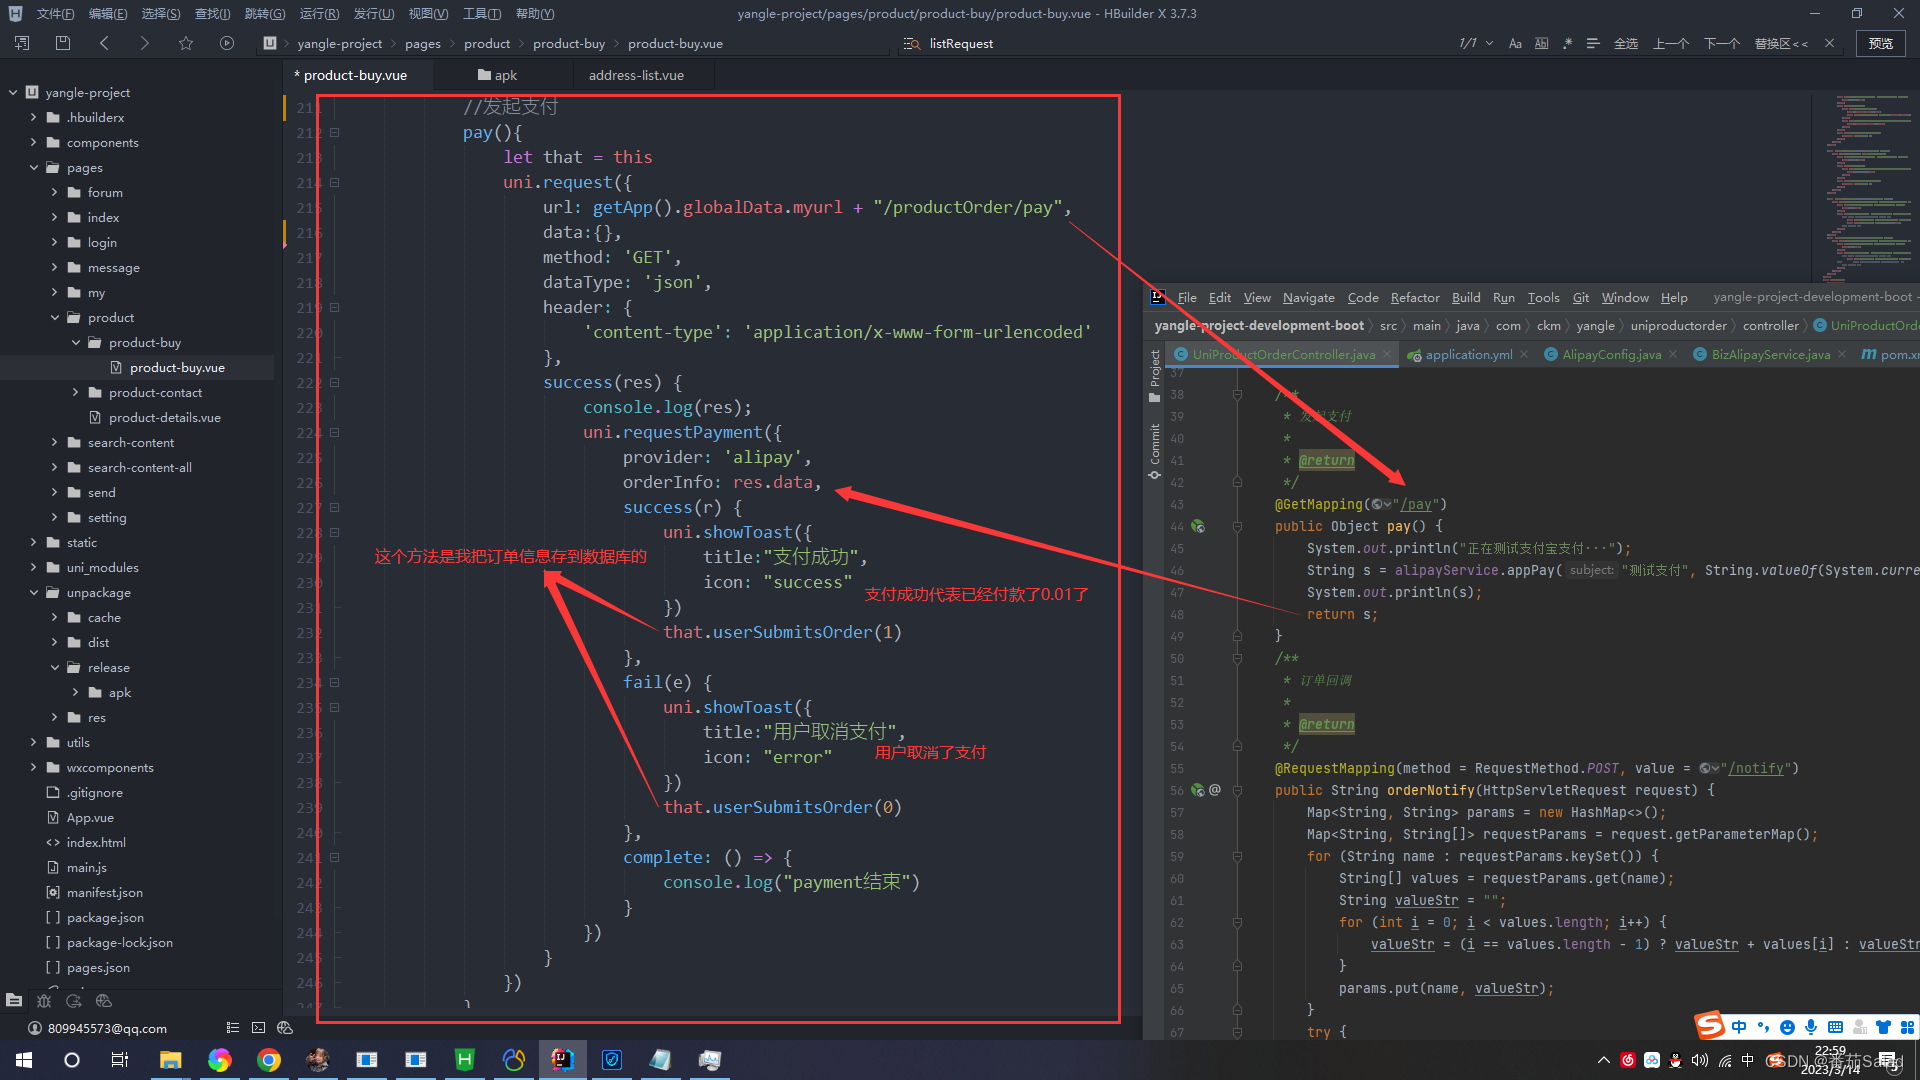Fold the uni.request block at line 214

334,182
